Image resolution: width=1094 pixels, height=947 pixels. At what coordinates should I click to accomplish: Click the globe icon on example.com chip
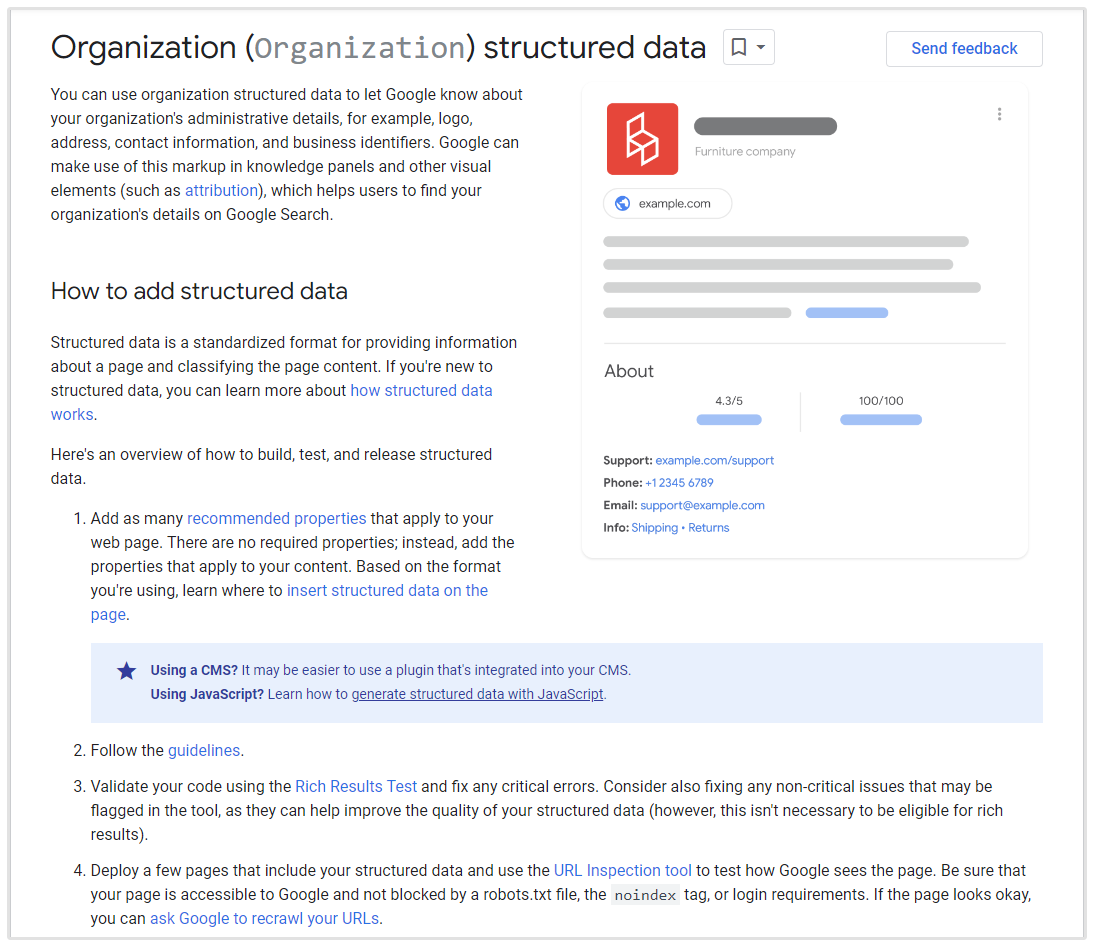623,204
